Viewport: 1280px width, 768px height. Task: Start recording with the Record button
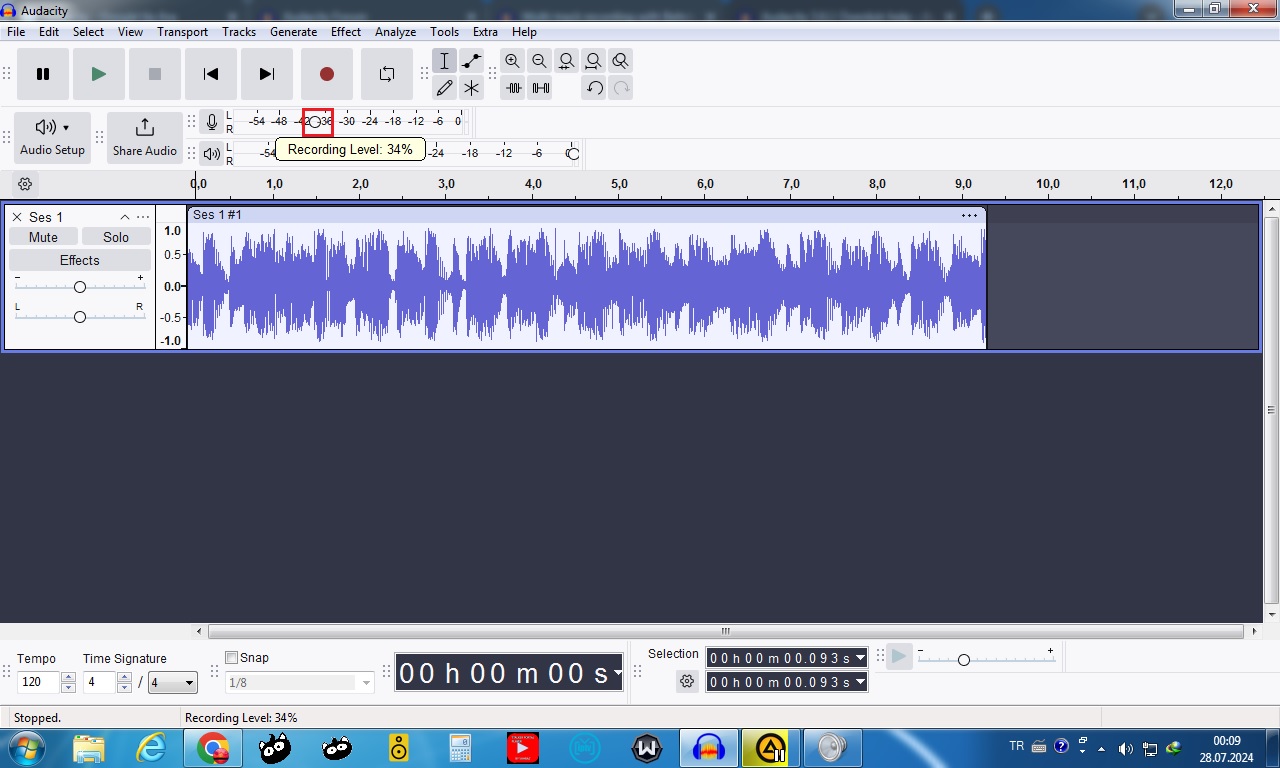pos(326,74)
